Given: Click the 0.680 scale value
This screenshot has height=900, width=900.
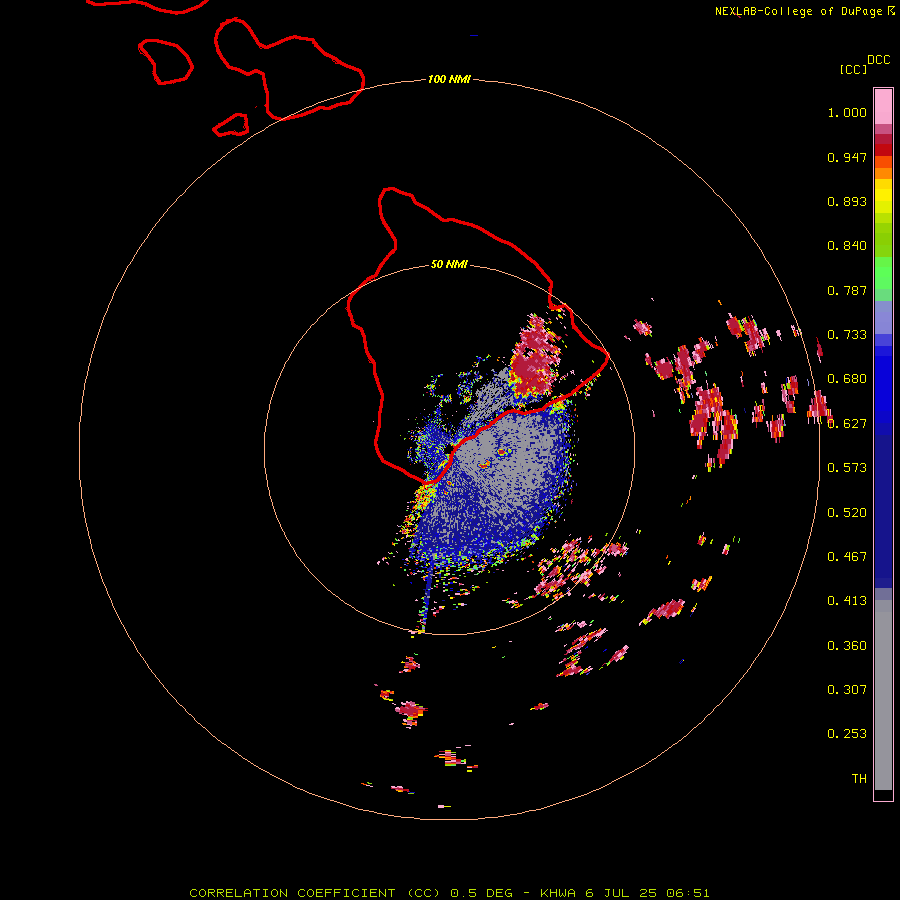Looking at the screenshot, I should [847, 379].
